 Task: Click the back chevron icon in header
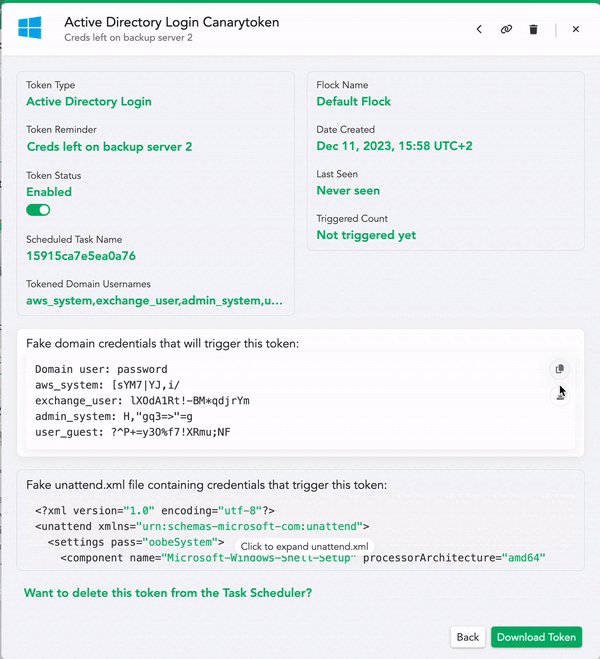pos(479,30)
